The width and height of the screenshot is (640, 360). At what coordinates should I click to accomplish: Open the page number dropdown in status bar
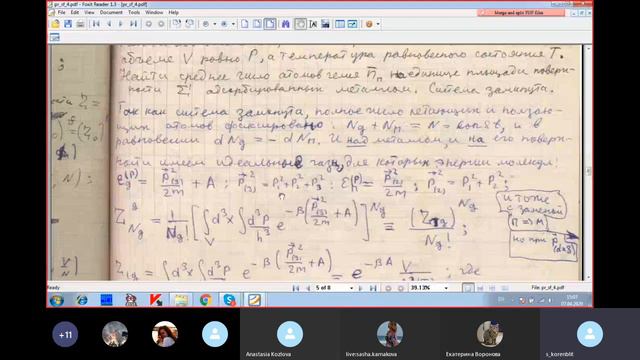(x=351, y=288)
